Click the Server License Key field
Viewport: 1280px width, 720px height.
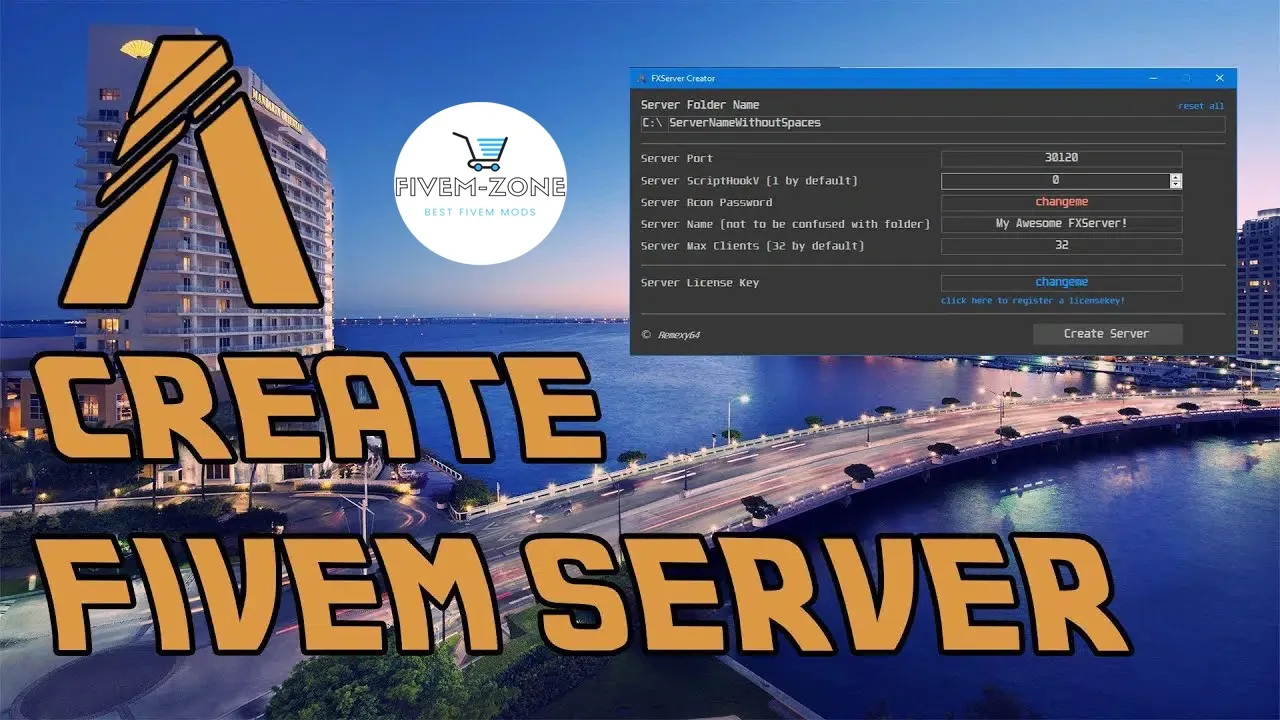[1061, 283]
